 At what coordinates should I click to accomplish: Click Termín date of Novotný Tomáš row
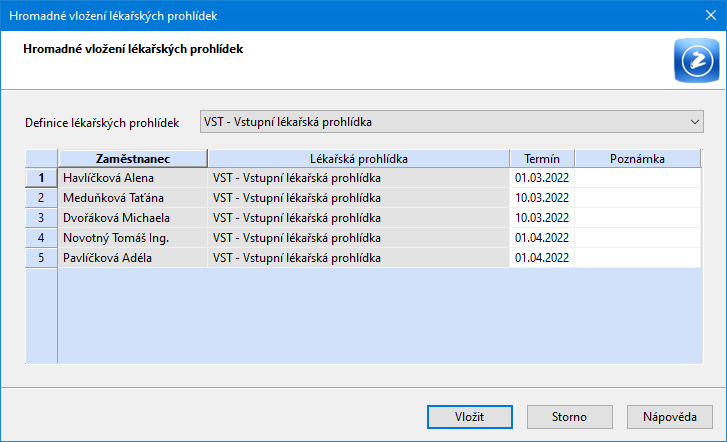542,237
